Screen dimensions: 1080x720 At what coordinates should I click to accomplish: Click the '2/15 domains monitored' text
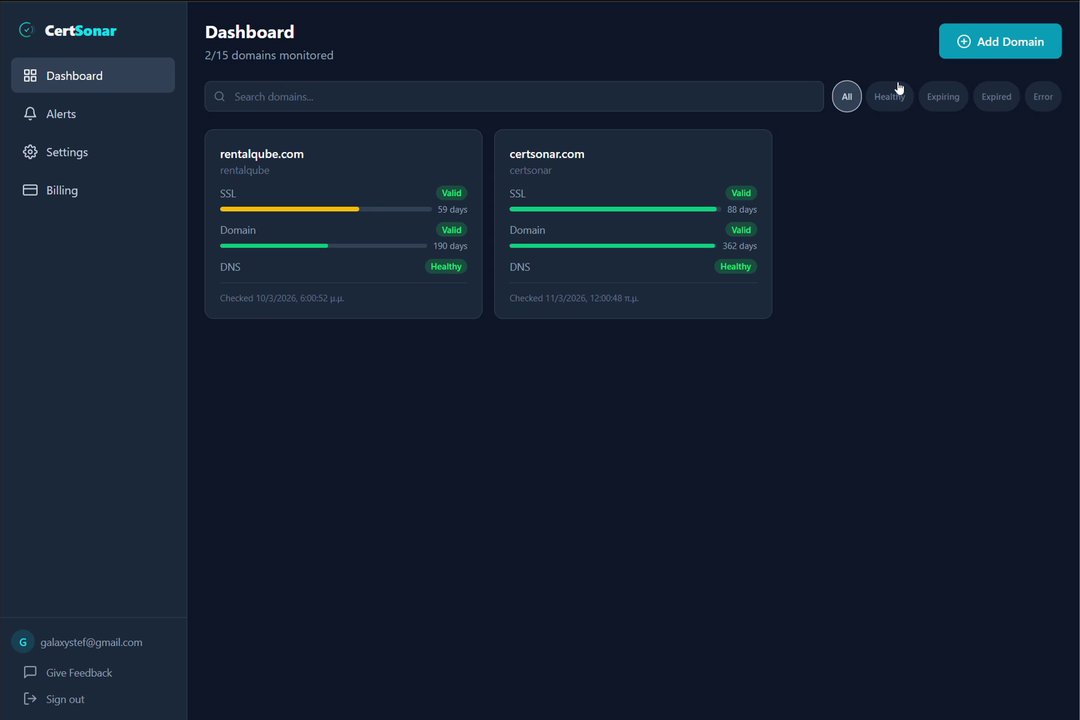[269, 55]
